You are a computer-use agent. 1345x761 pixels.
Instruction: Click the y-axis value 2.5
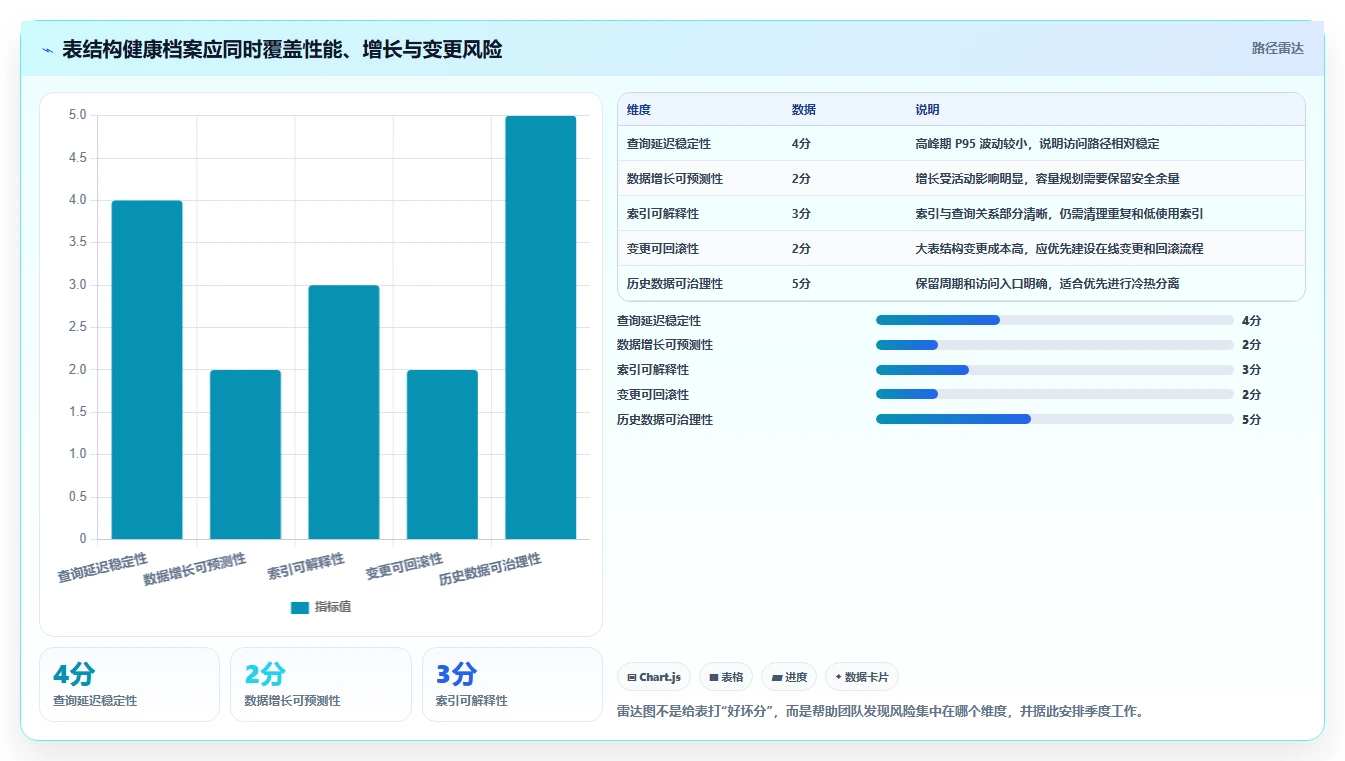pos(77,327)
